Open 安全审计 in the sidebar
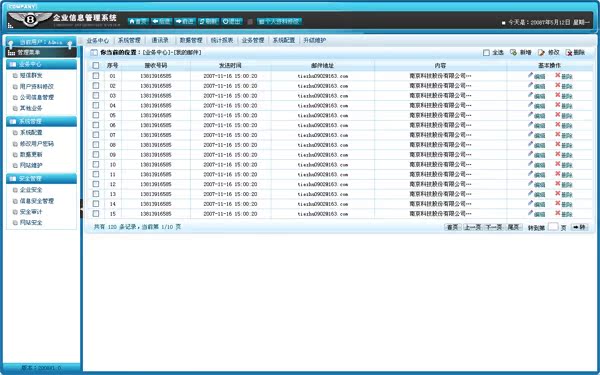 pos(31,212)
